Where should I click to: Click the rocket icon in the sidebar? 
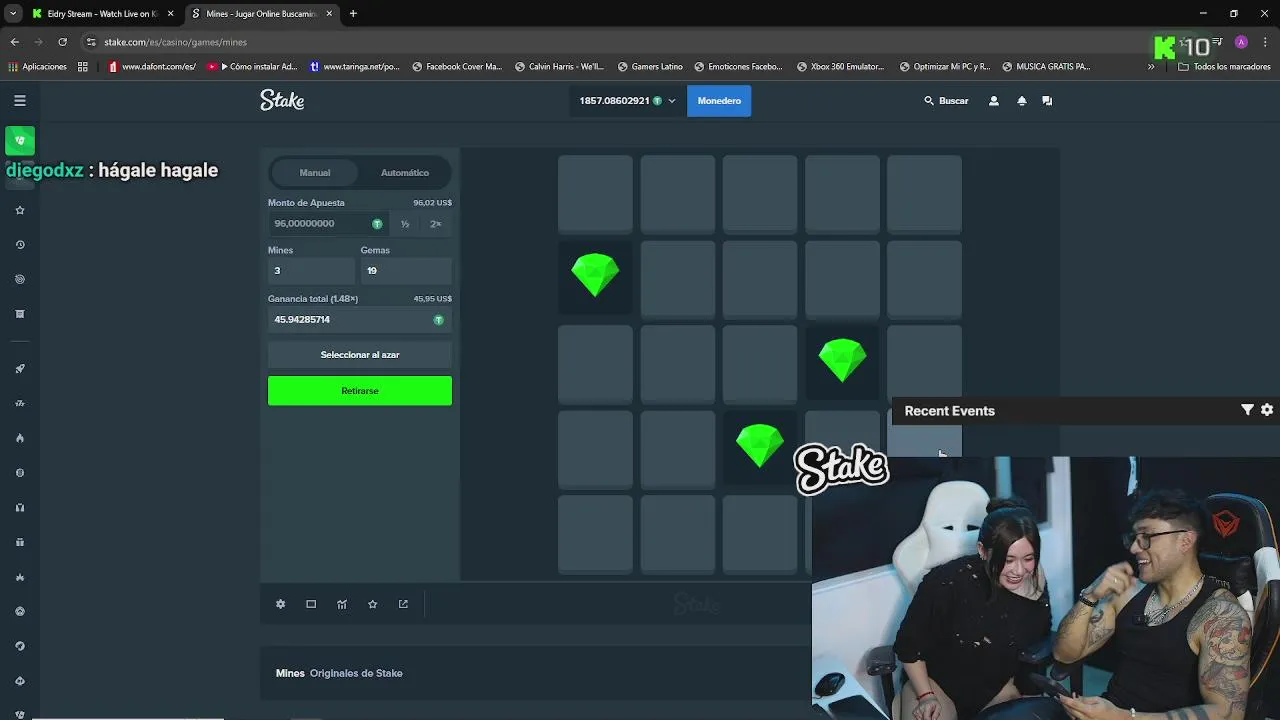[20, 369]
